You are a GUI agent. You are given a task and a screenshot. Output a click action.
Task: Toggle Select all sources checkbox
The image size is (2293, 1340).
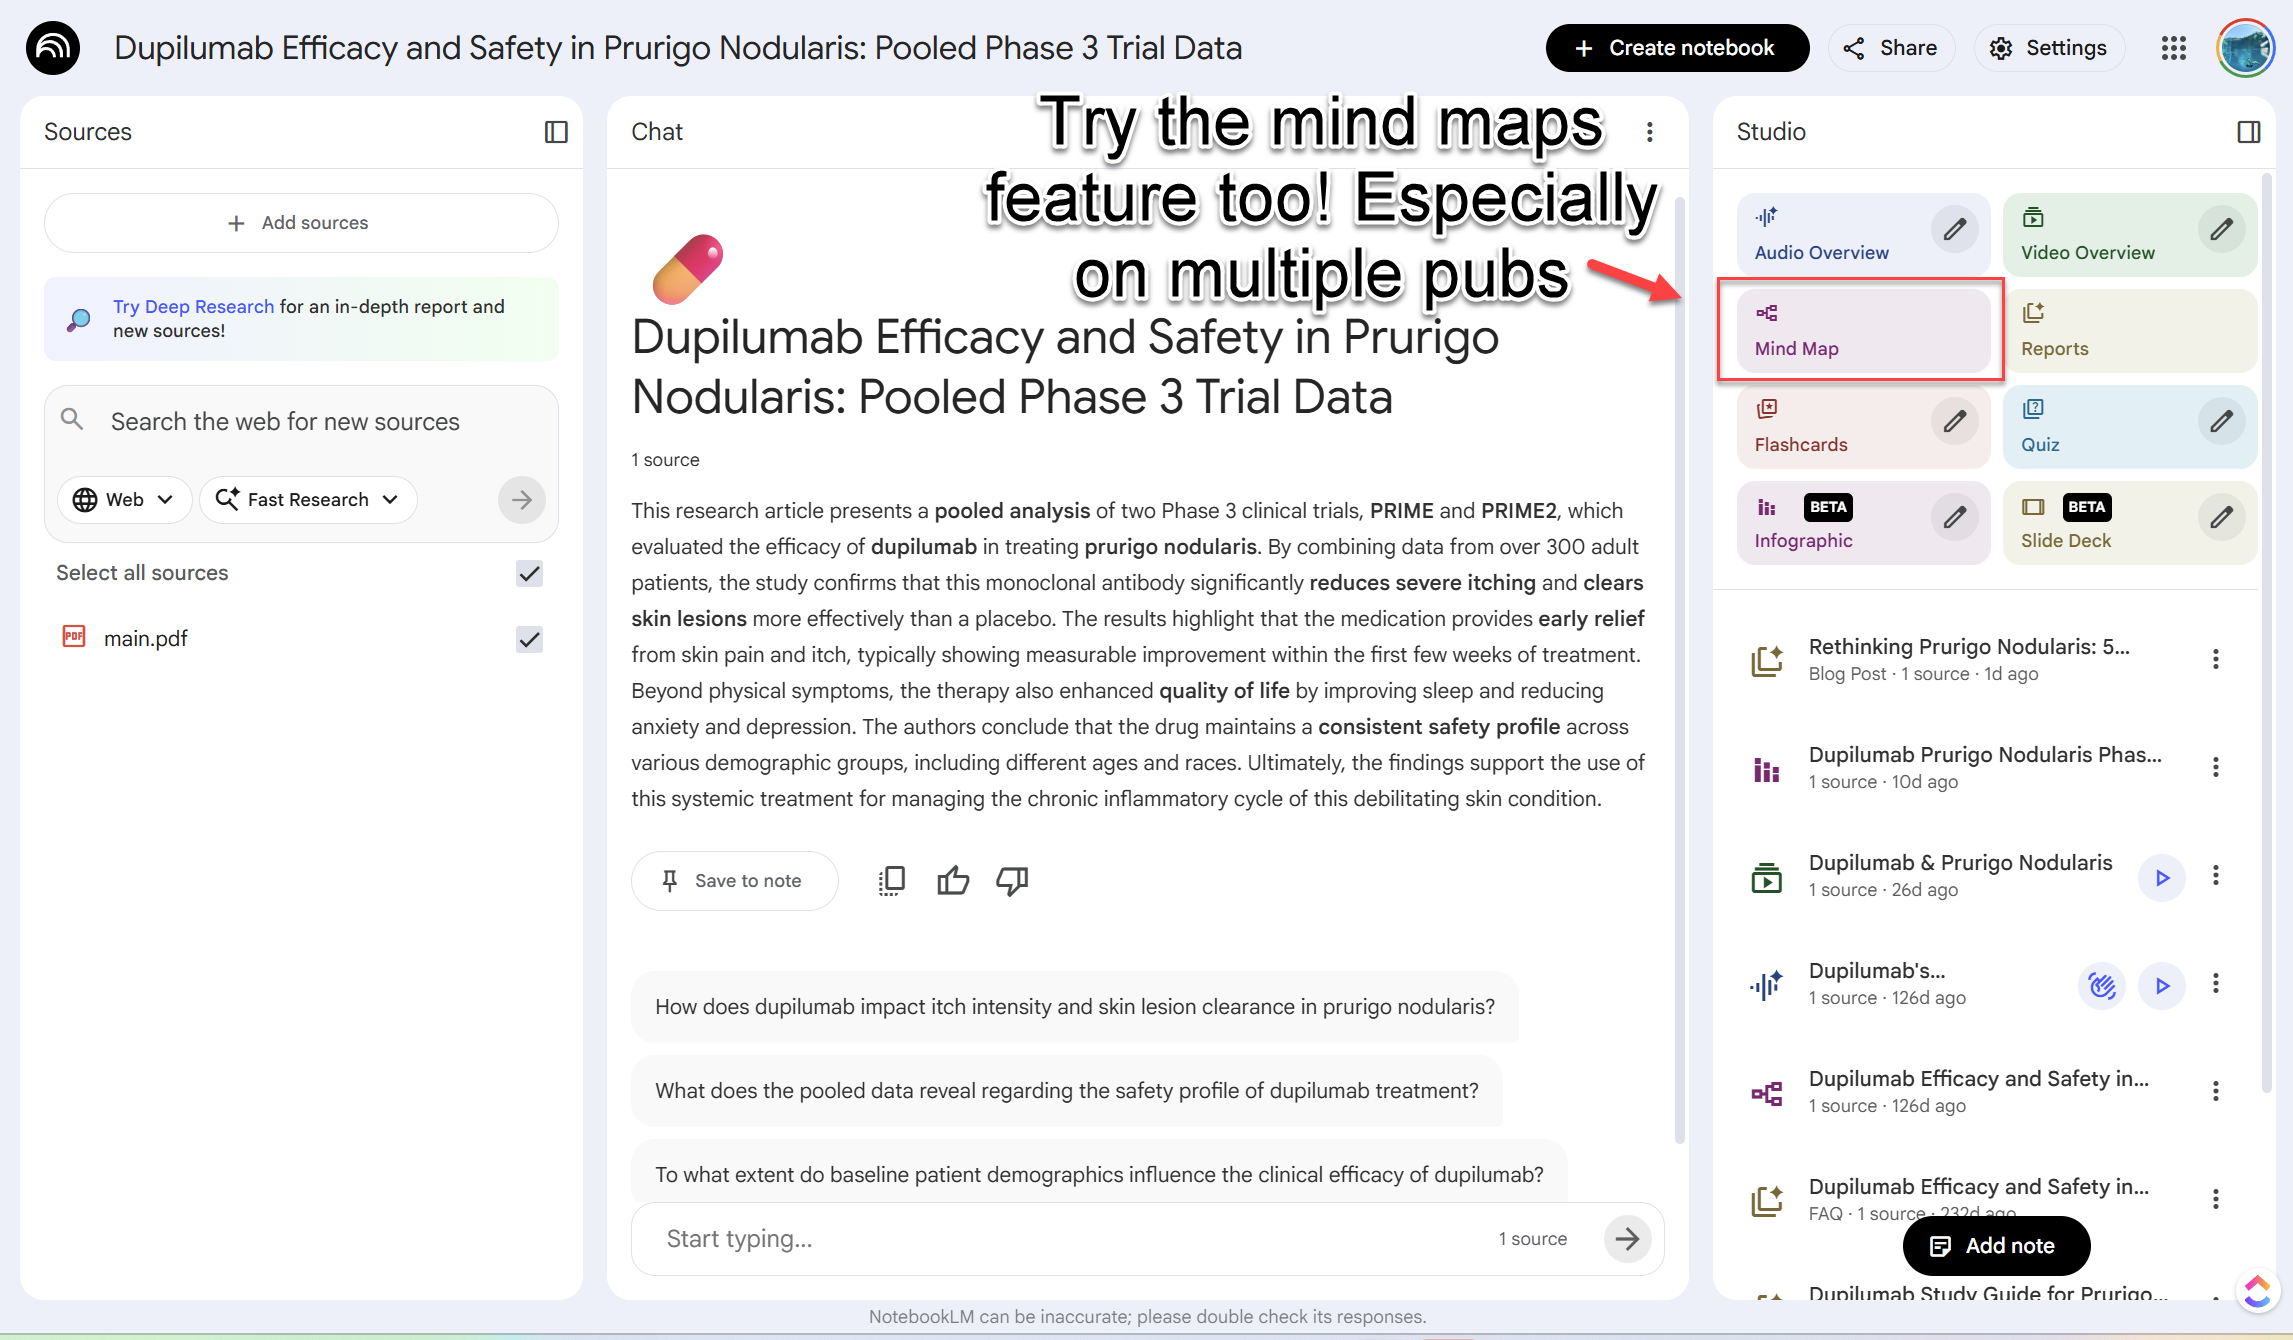[x=529, y=573]
